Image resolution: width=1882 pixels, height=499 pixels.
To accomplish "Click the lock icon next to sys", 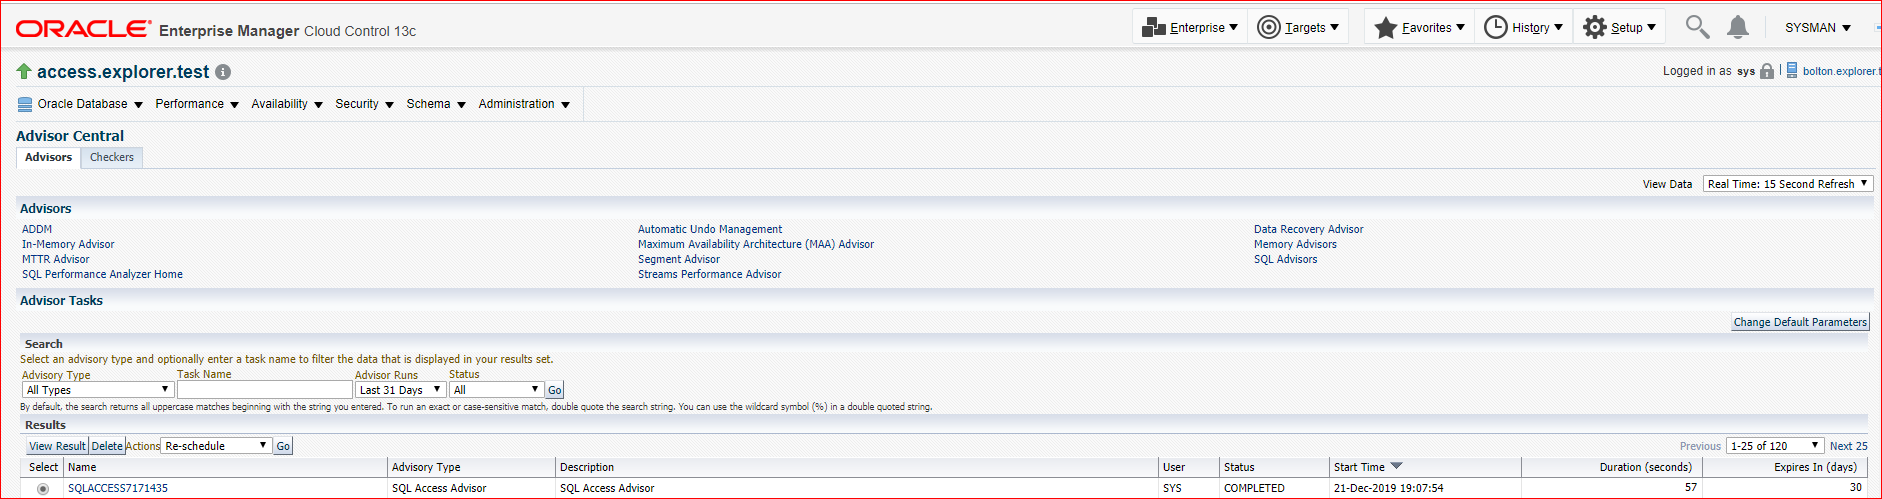I will [1767, 71].
